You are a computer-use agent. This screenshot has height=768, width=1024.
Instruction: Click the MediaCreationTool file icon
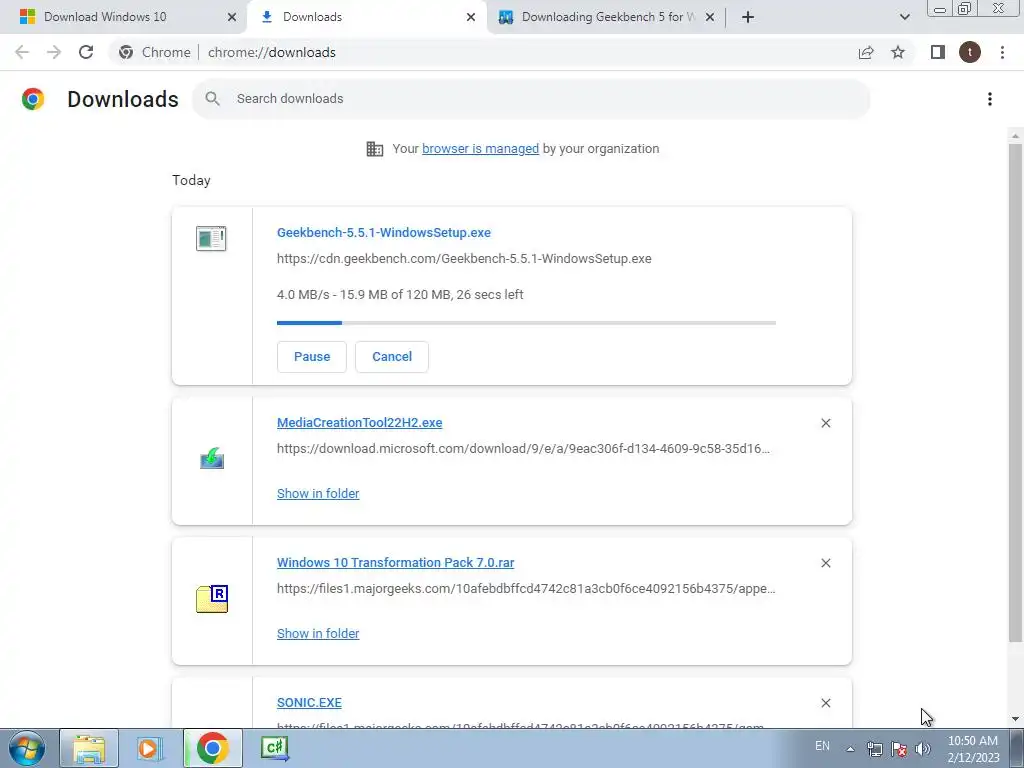pyautogui.click(x=212, y=458)
